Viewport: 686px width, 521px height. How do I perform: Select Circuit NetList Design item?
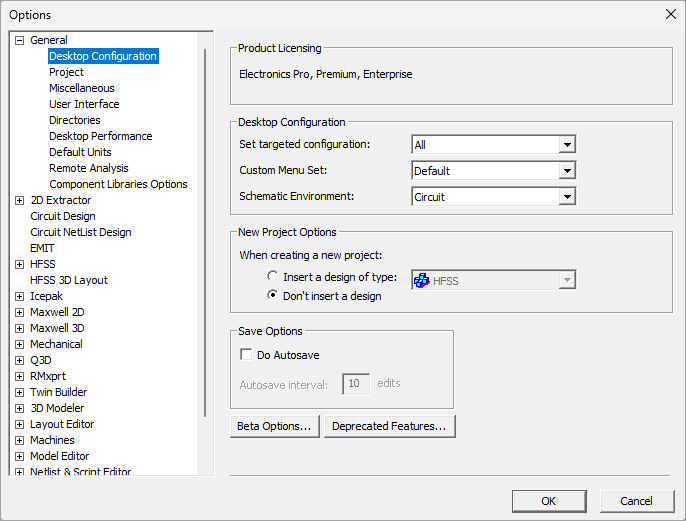(x=80, y=232)
